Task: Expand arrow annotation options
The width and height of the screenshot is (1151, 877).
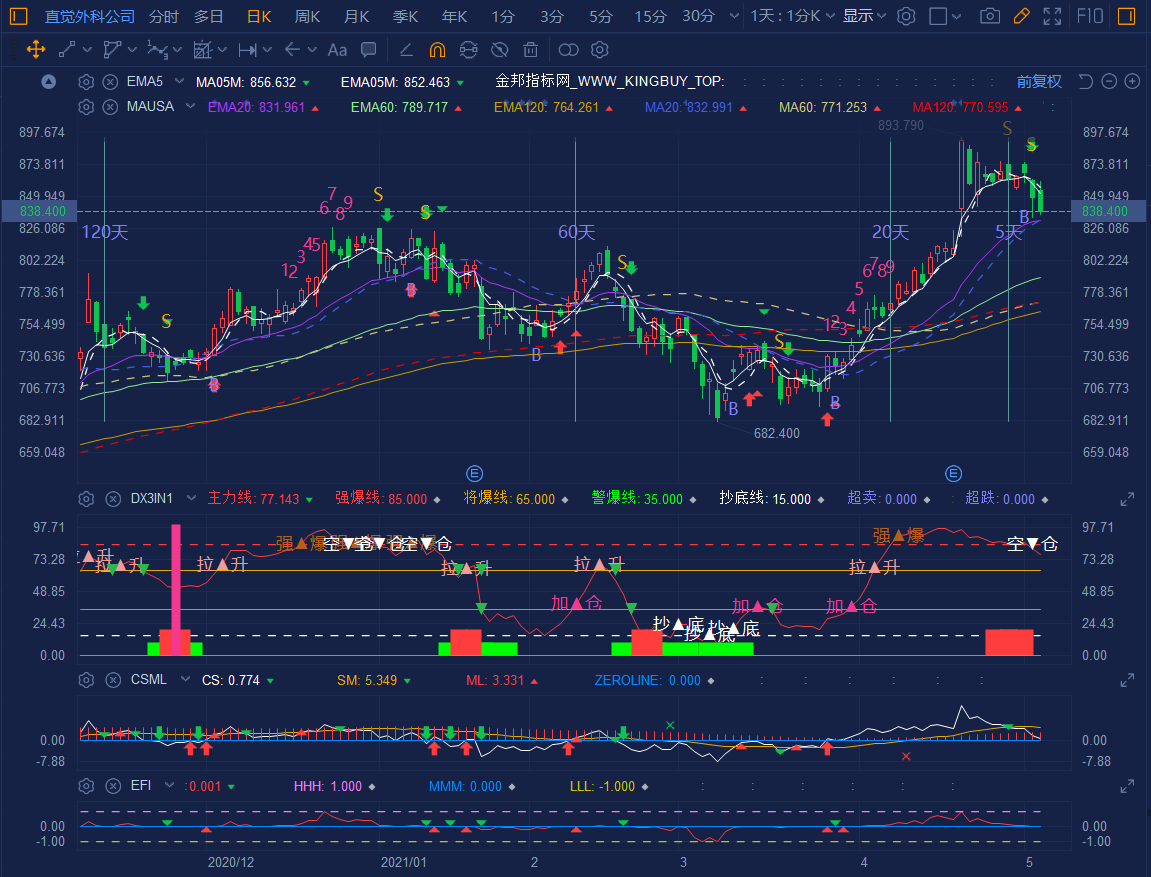Action: (x=312, y=50)
